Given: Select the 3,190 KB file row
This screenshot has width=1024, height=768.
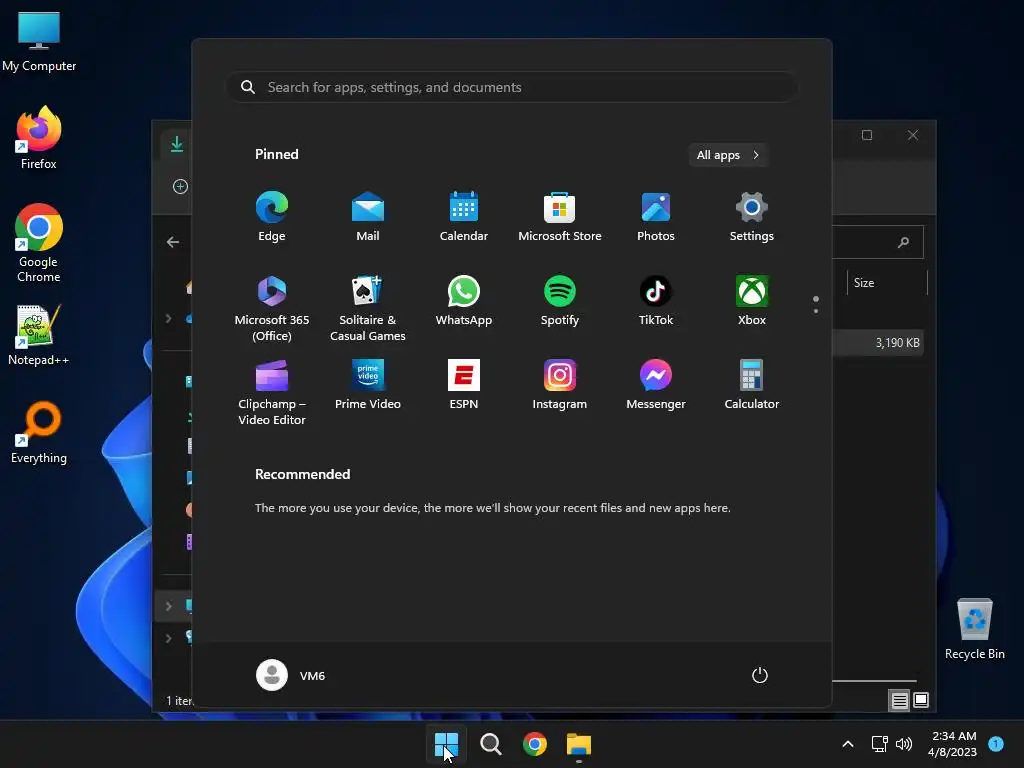Looking at the screenshot, I should point(878,343).
